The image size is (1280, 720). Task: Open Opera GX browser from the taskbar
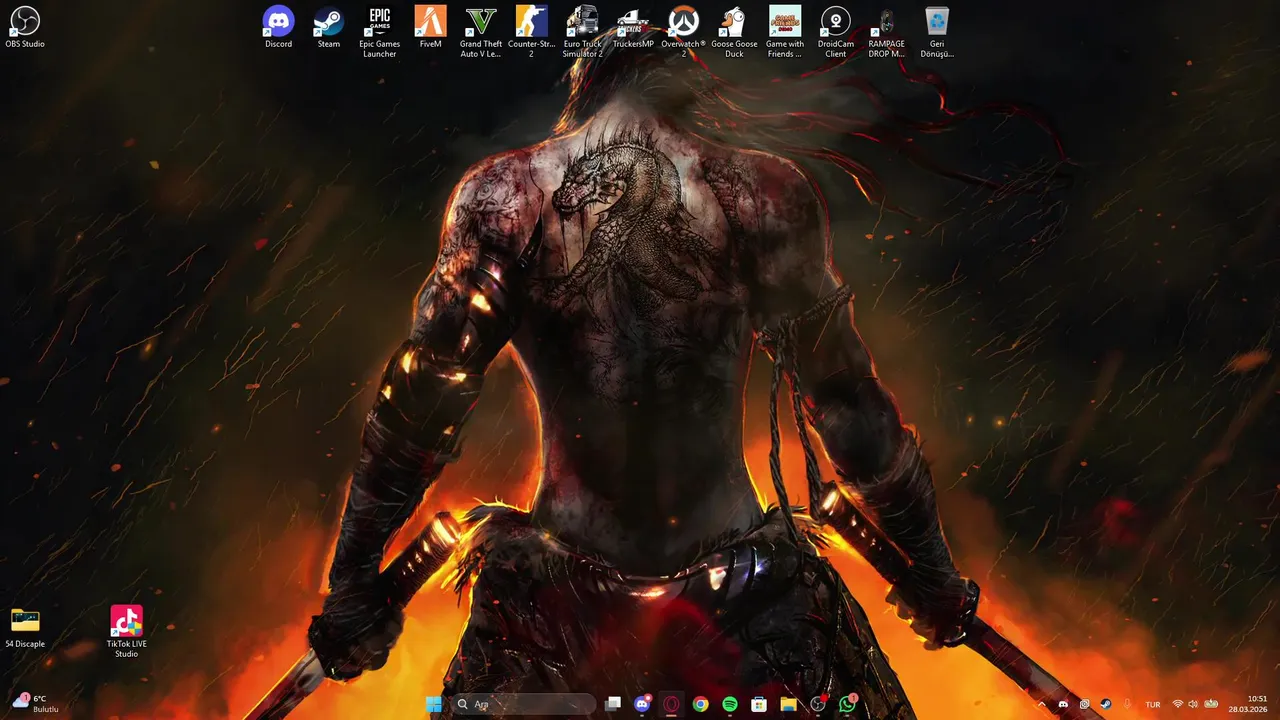(671, 704)
